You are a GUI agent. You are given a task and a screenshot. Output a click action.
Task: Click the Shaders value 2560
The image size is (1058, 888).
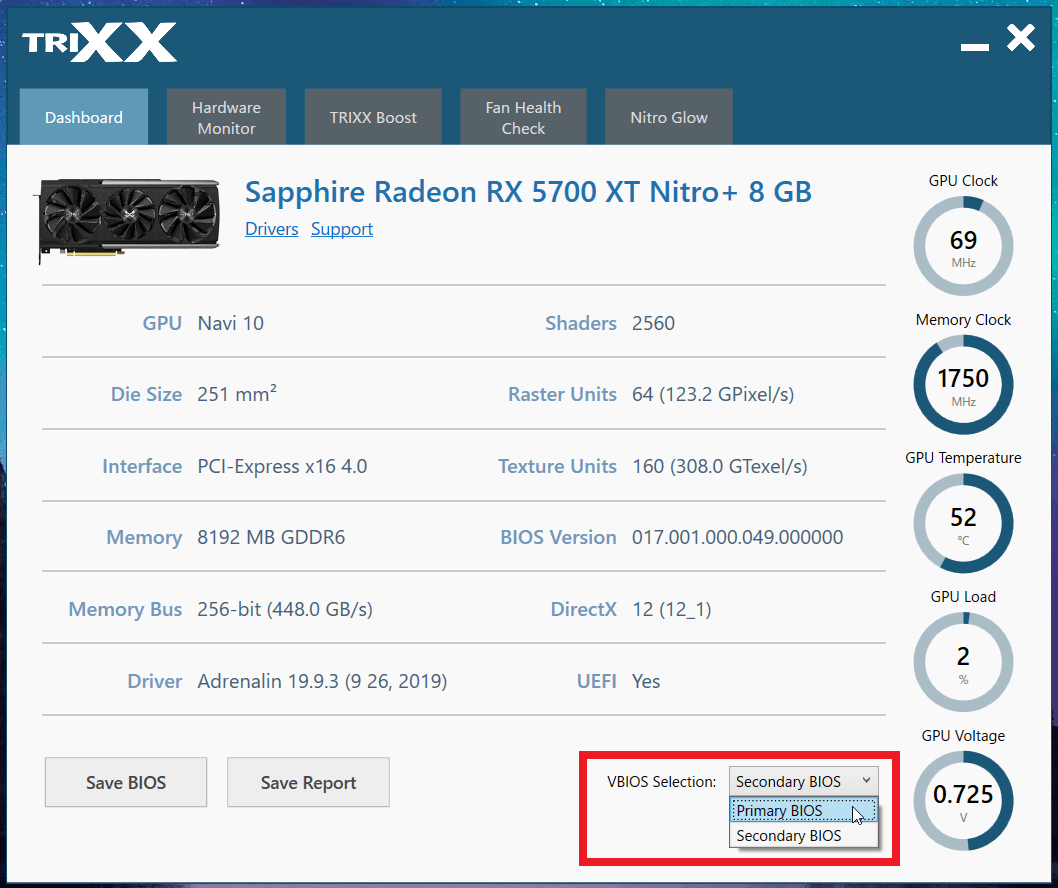(653, 323)
